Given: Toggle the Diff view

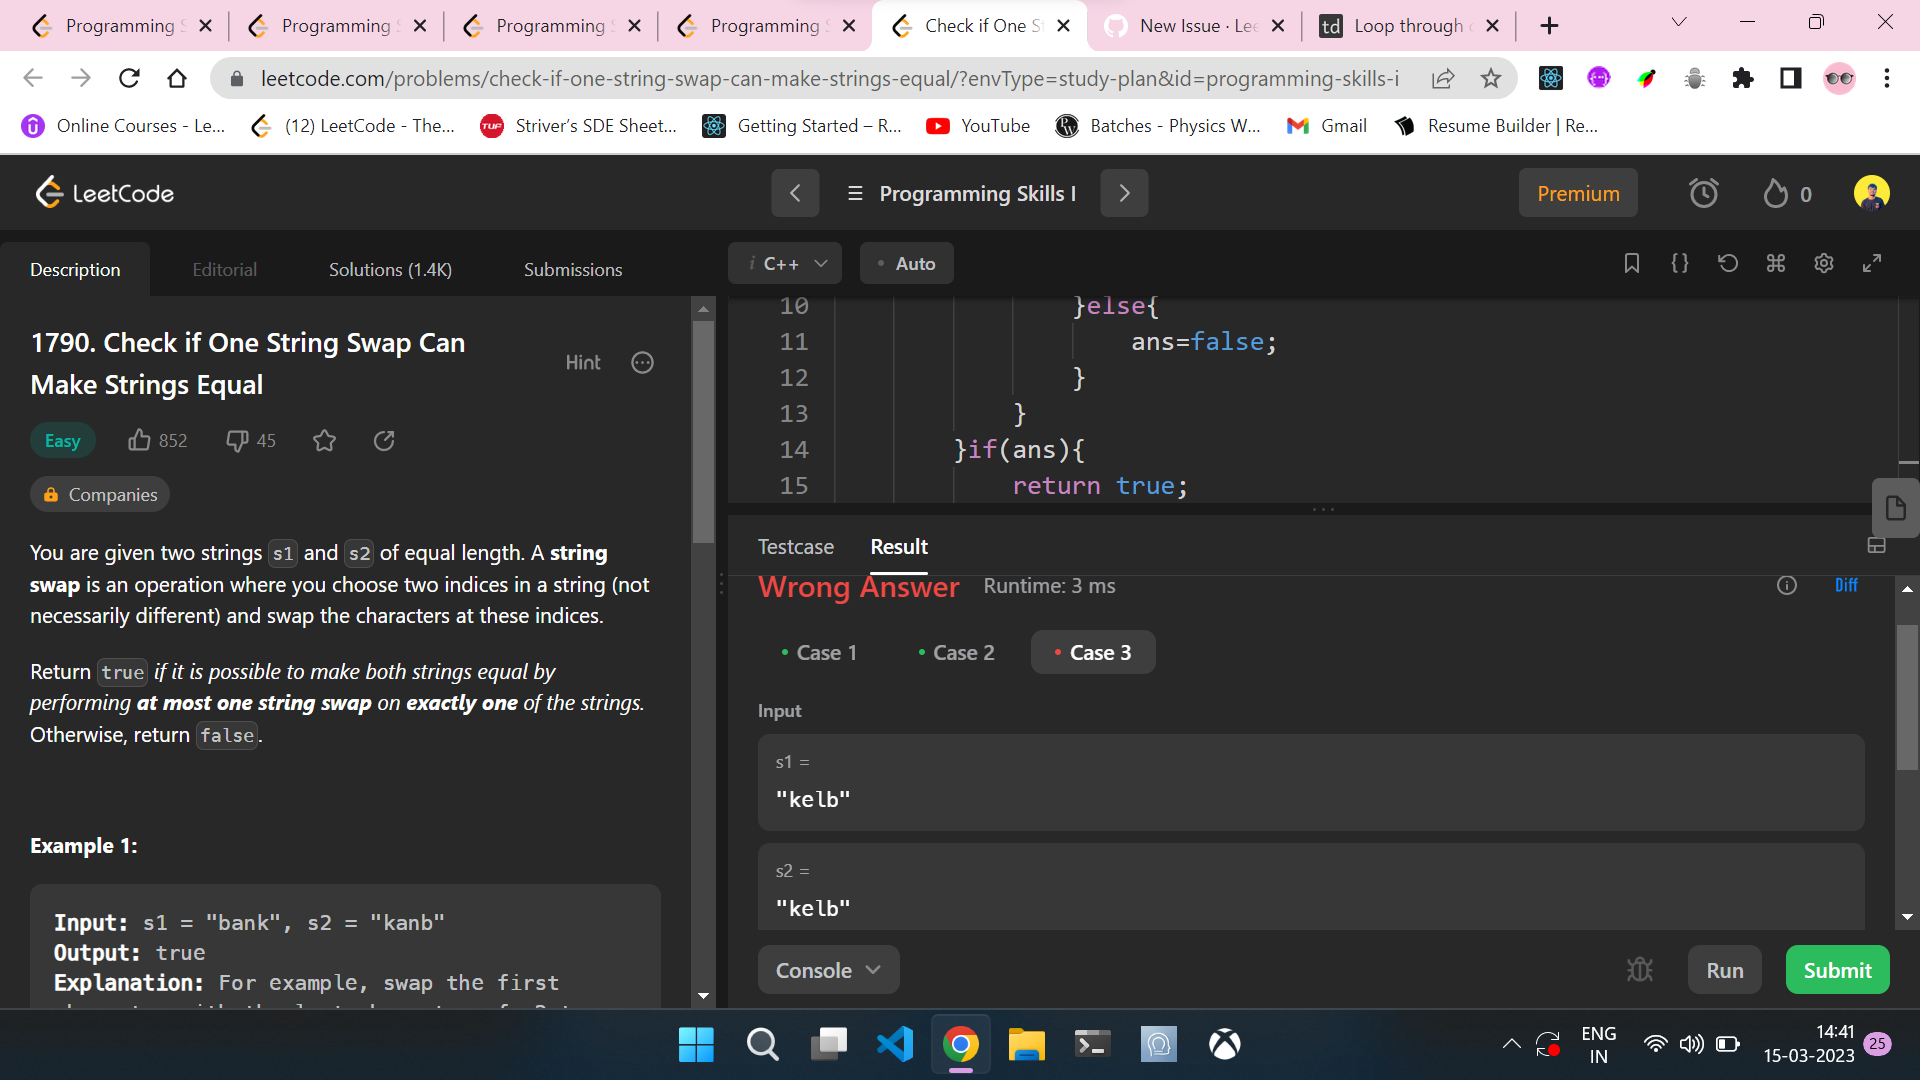Looking at the screenshot, I should click(x=1845, y=586).
